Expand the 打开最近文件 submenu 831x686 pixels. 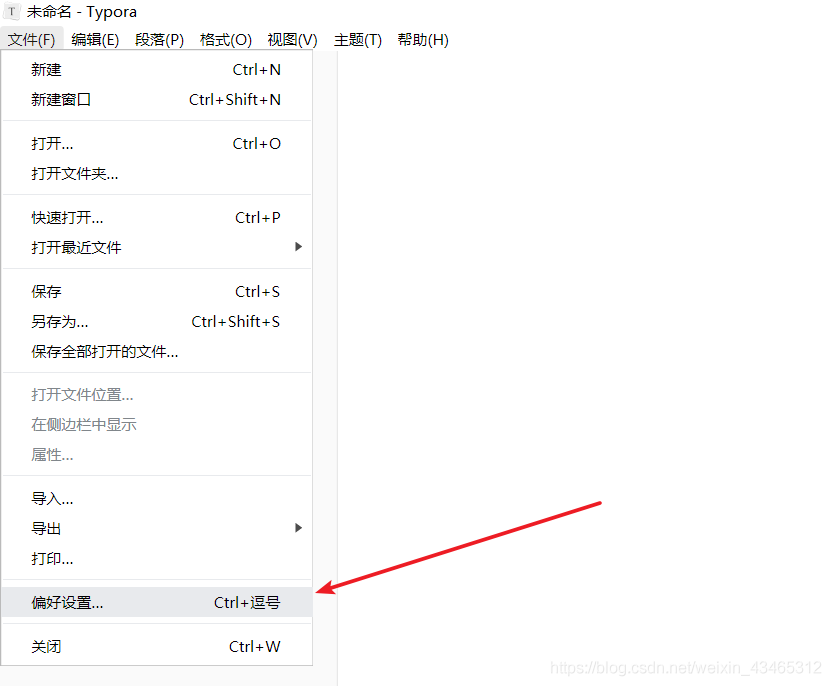75,247
